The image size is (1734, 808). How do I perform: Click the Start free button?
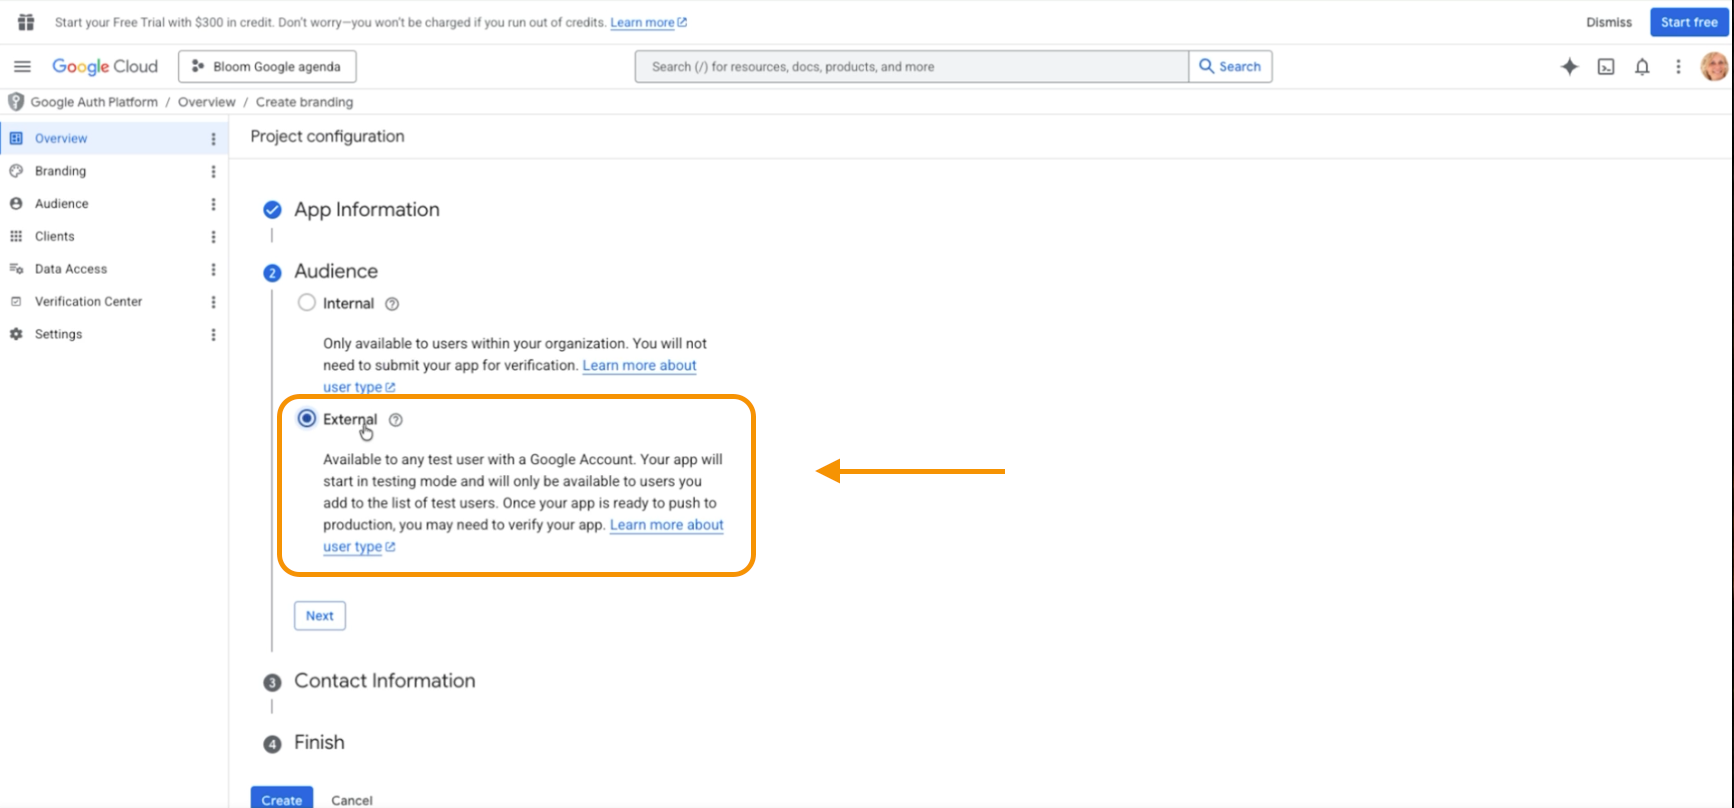coord(1689,22)
